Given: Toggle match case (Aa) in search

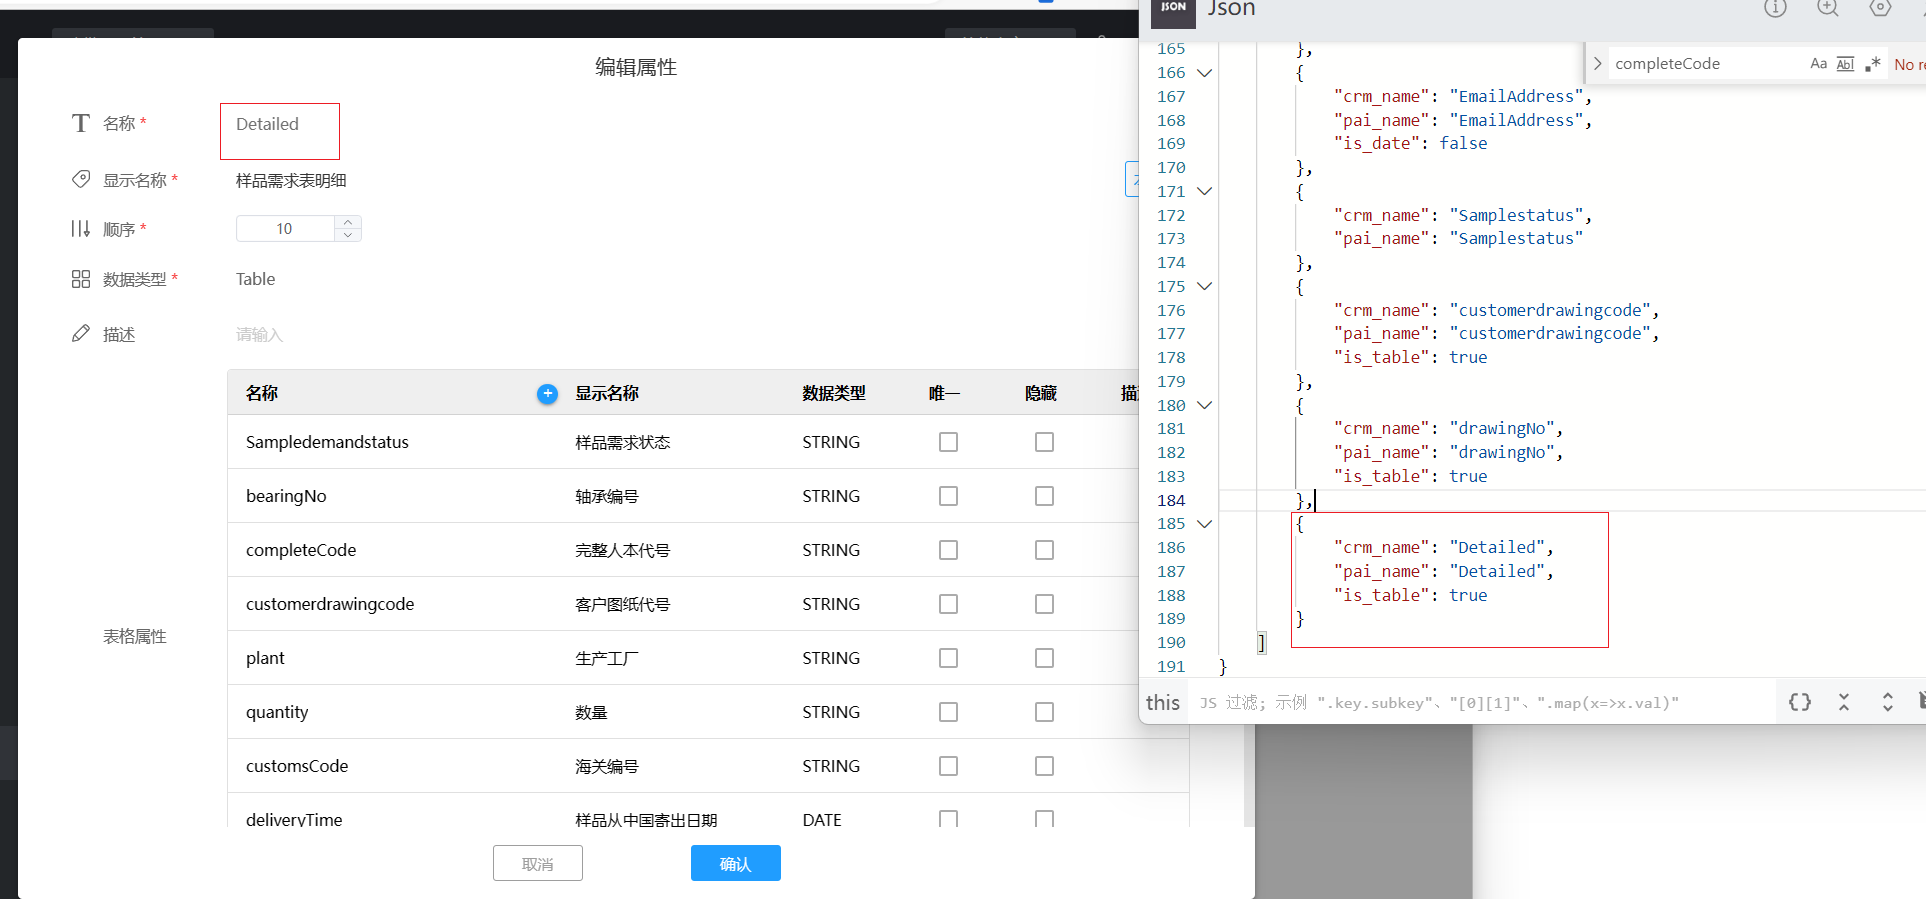Looking at the screenshot, I should (1818, 64).
